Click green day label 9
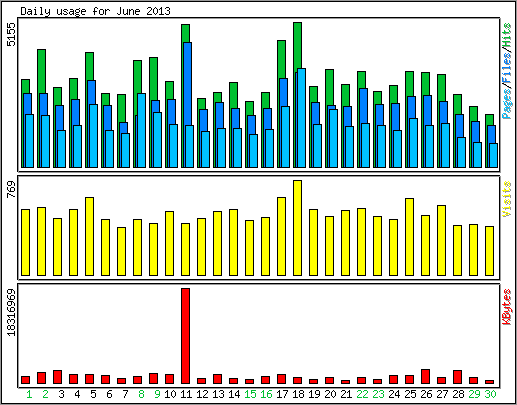Image resolution: width=517 pixels, height=405 pixels. point(157,395)
